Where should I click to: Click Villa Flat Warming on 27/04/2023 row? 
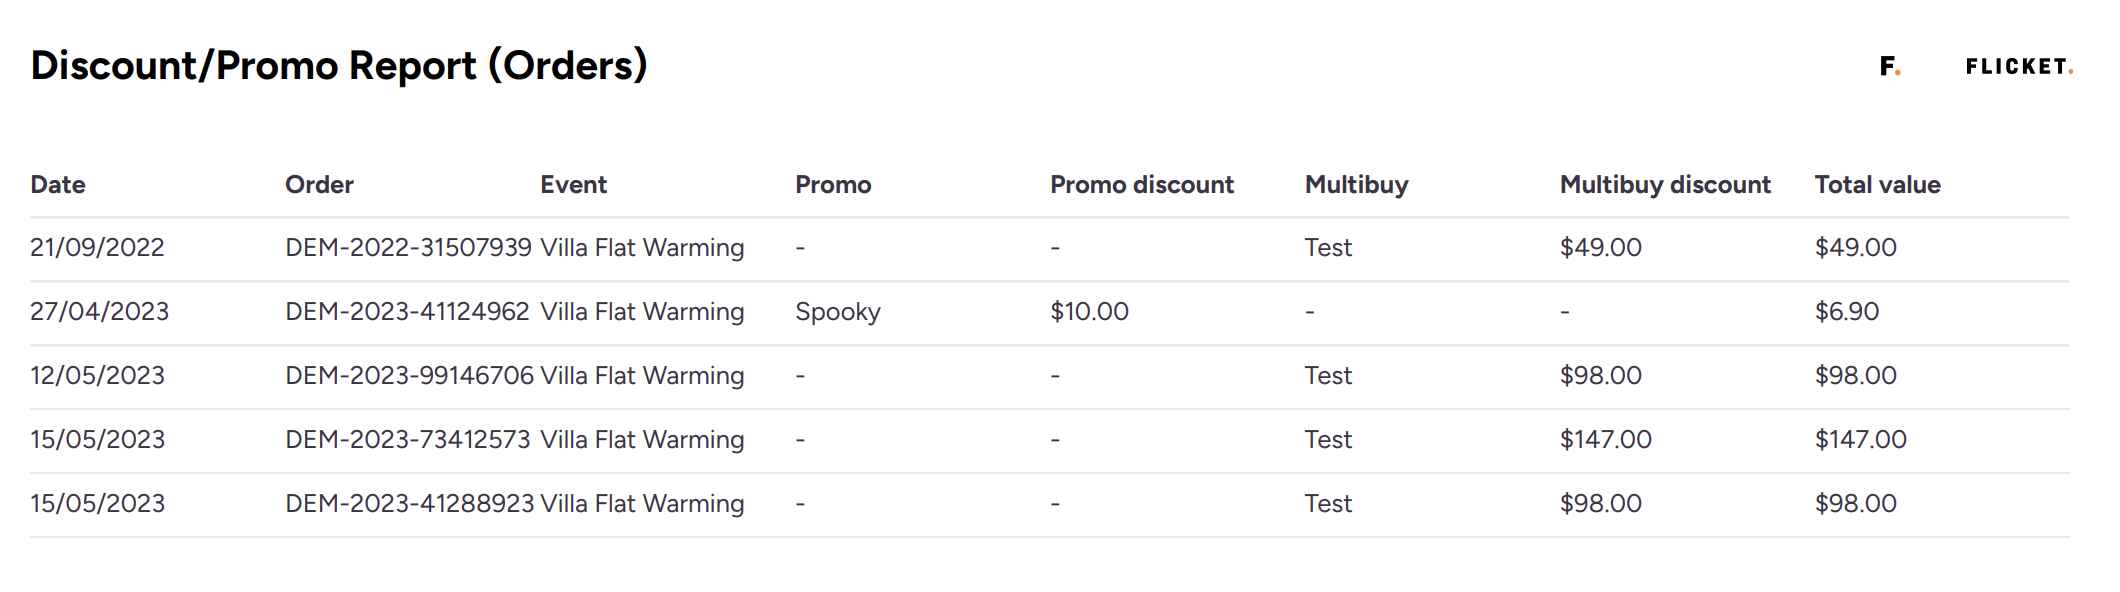[642, 312]
